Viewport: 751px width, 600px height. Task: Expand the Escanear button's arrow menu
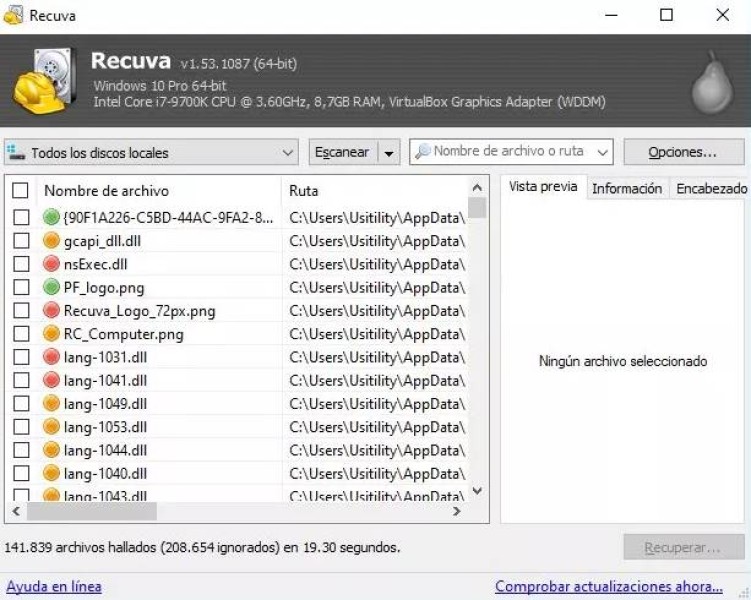(x=389, y=153)
